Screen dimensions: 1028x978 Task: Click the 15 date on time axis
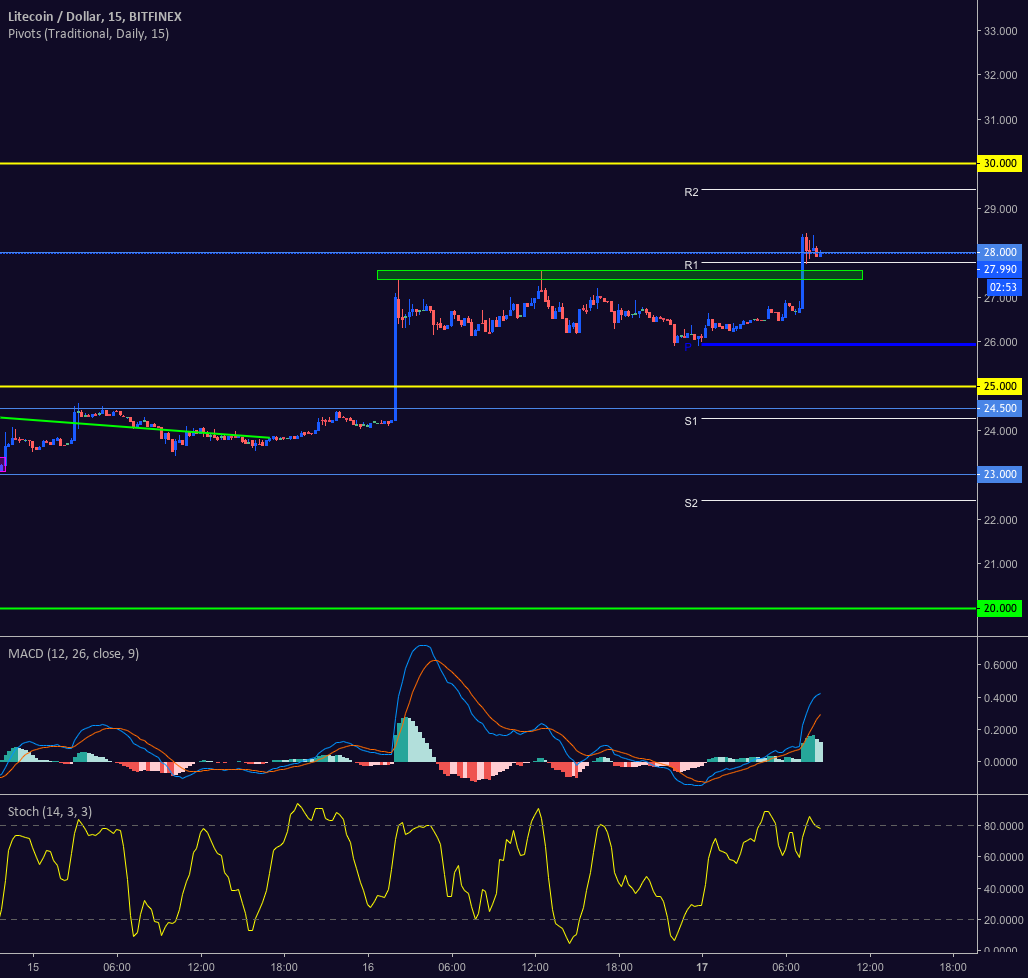click(x=33, y=967)
